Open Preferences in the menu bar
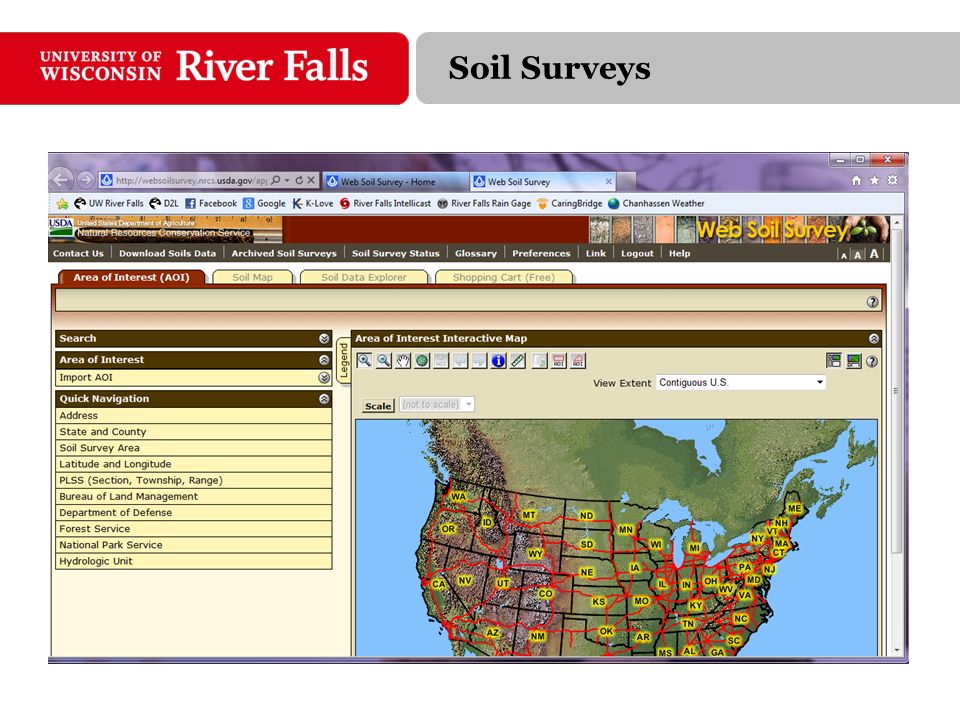Image resolution: width=960 pixels, height=720 pixels. pos(541,253)
